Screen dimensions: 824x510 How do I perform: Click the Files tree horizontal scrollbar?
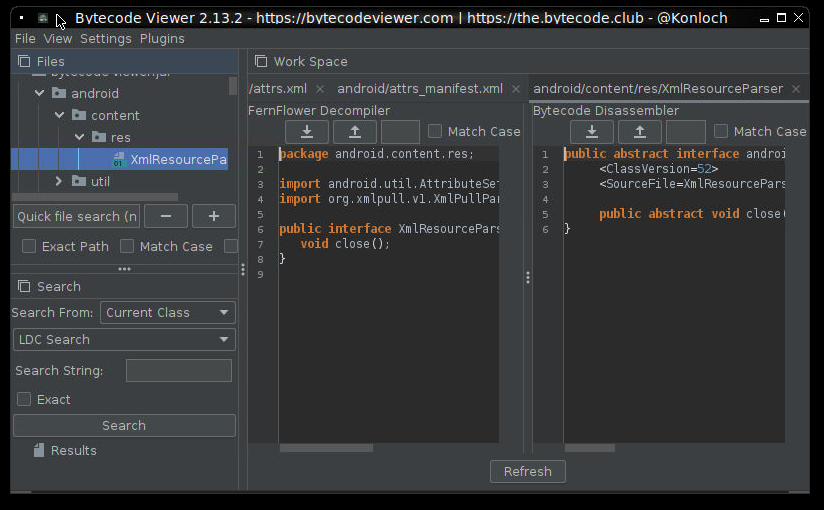point(95,197)
